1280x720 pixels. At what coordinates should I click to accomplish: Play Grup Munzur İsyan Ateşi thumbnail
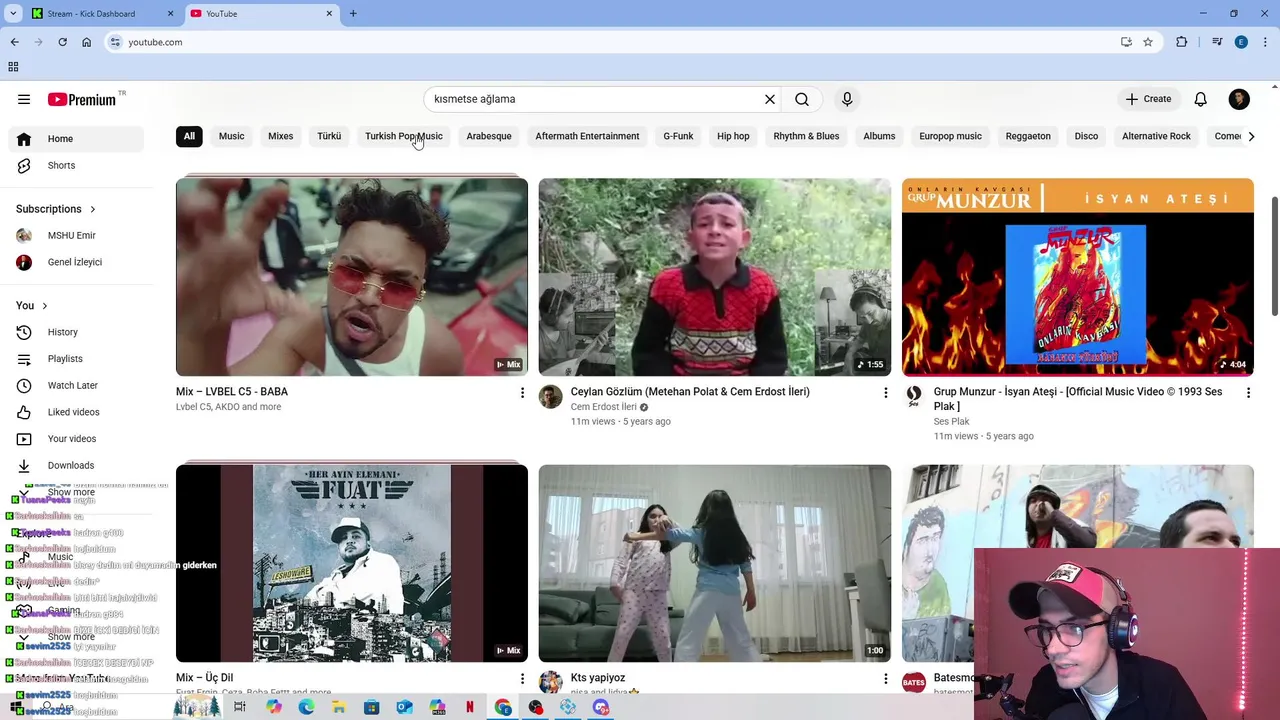(1078, 277)
